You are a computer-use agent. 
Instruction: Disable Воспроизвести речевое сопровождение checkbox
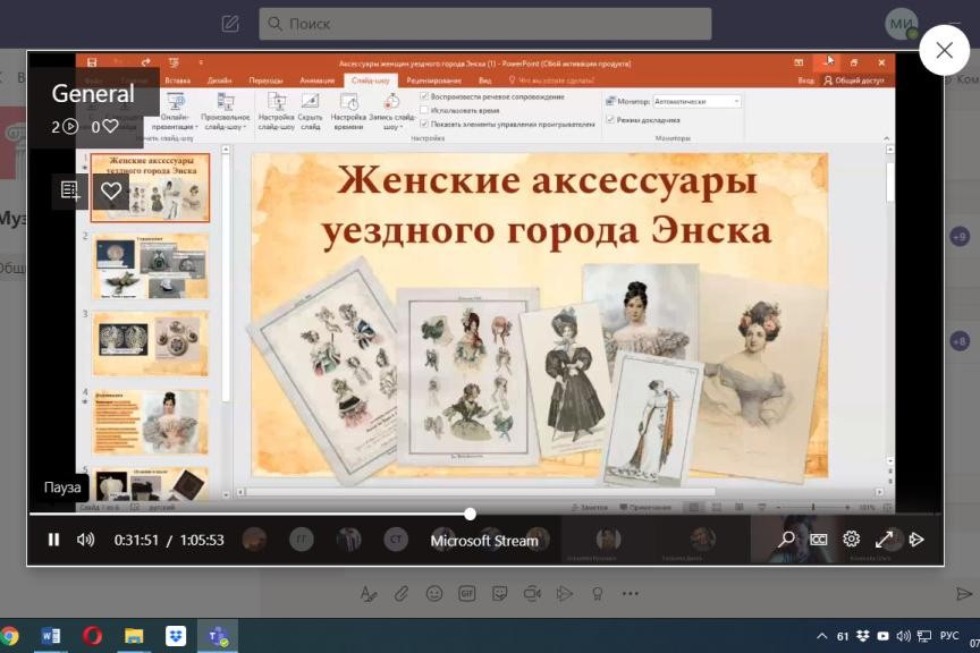pos(424,96)
